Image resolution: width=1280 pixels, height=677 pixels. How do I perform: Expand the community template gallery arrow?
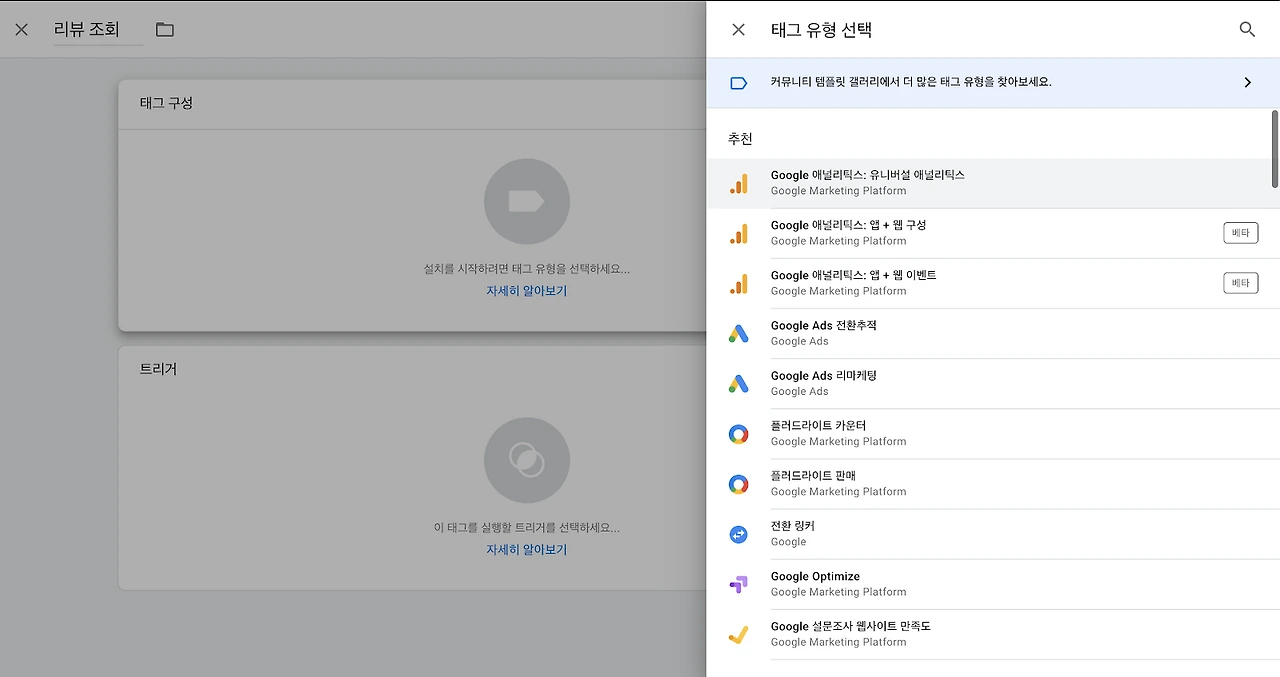(1247, 83)
